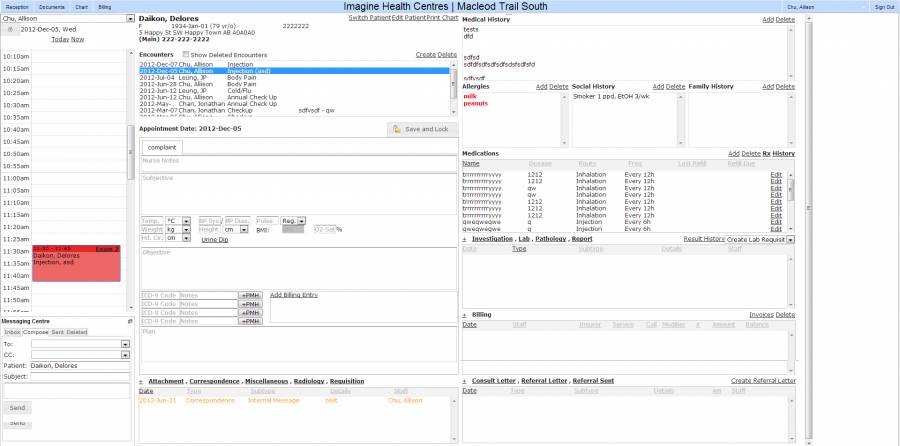Screen dimensions: 900x446
Task: Select the complaint tab
Action: point(162,148)
